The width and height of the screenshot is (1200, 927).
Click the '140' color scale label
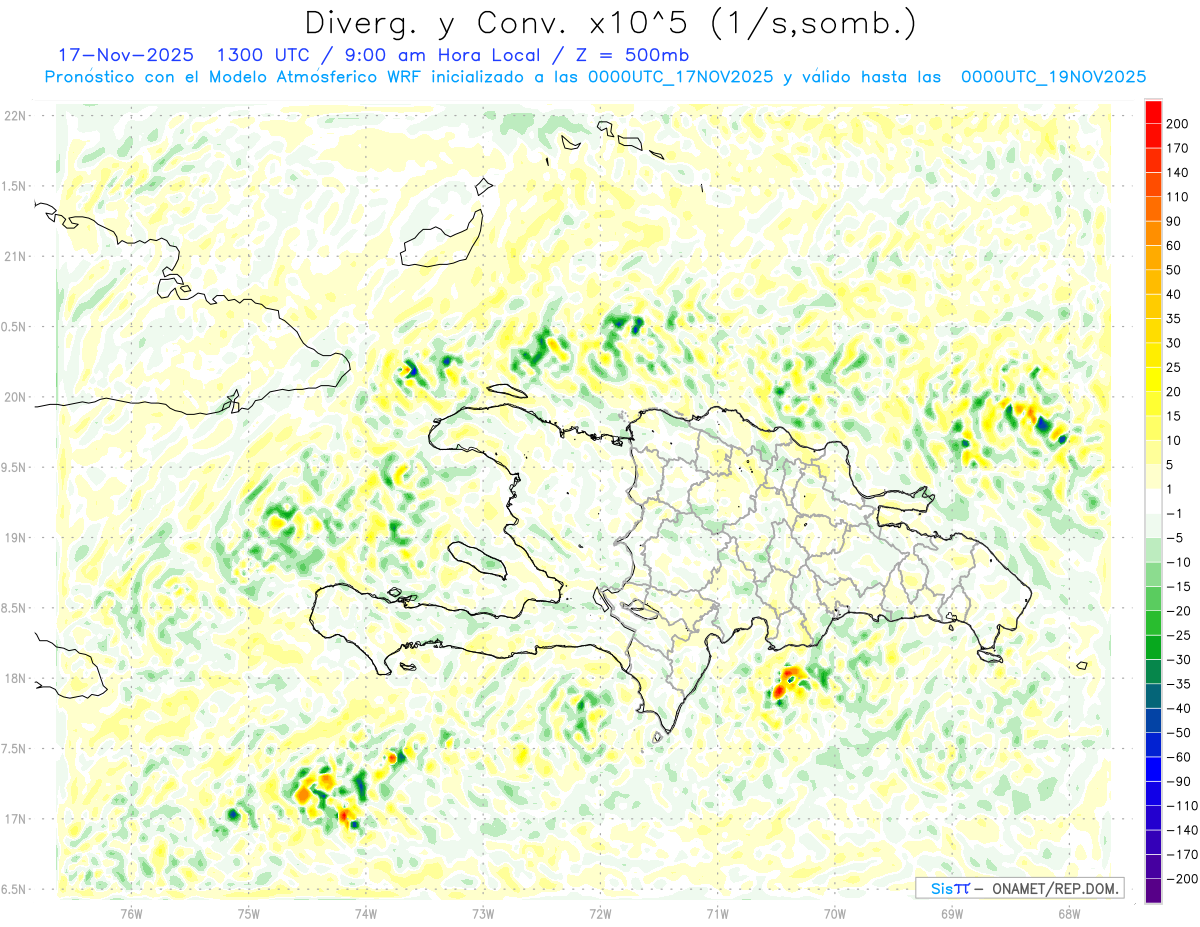pos(1177,173)
